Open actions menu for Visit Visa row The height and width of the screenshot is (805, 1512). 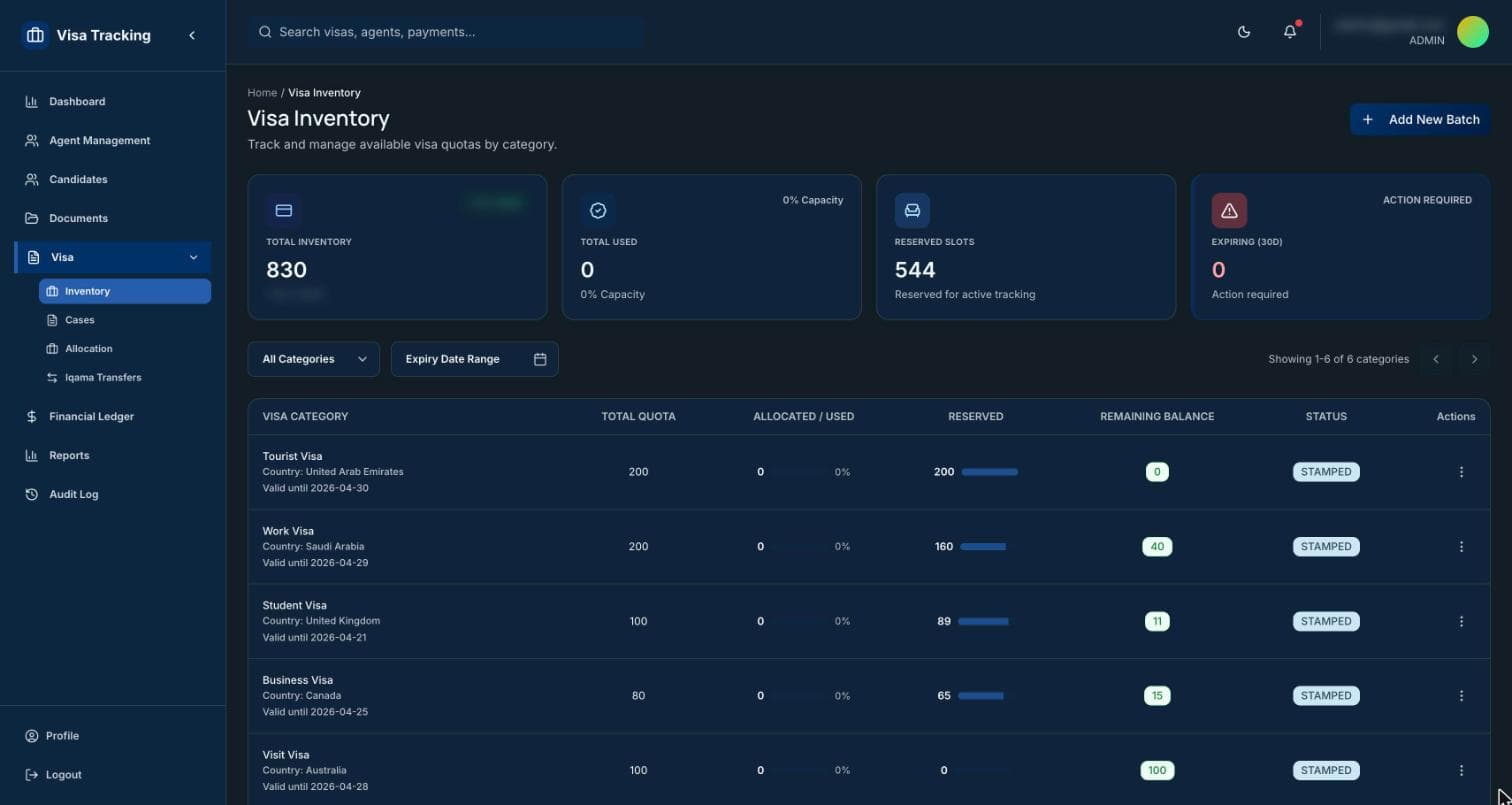point(1461,771)
